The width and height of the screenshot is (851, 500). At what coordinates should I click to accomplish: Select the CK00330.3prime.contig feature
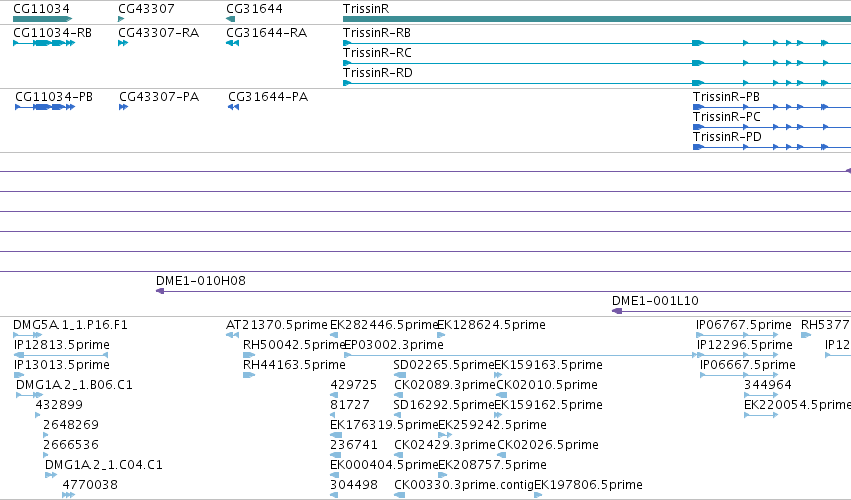coord(465,485)
